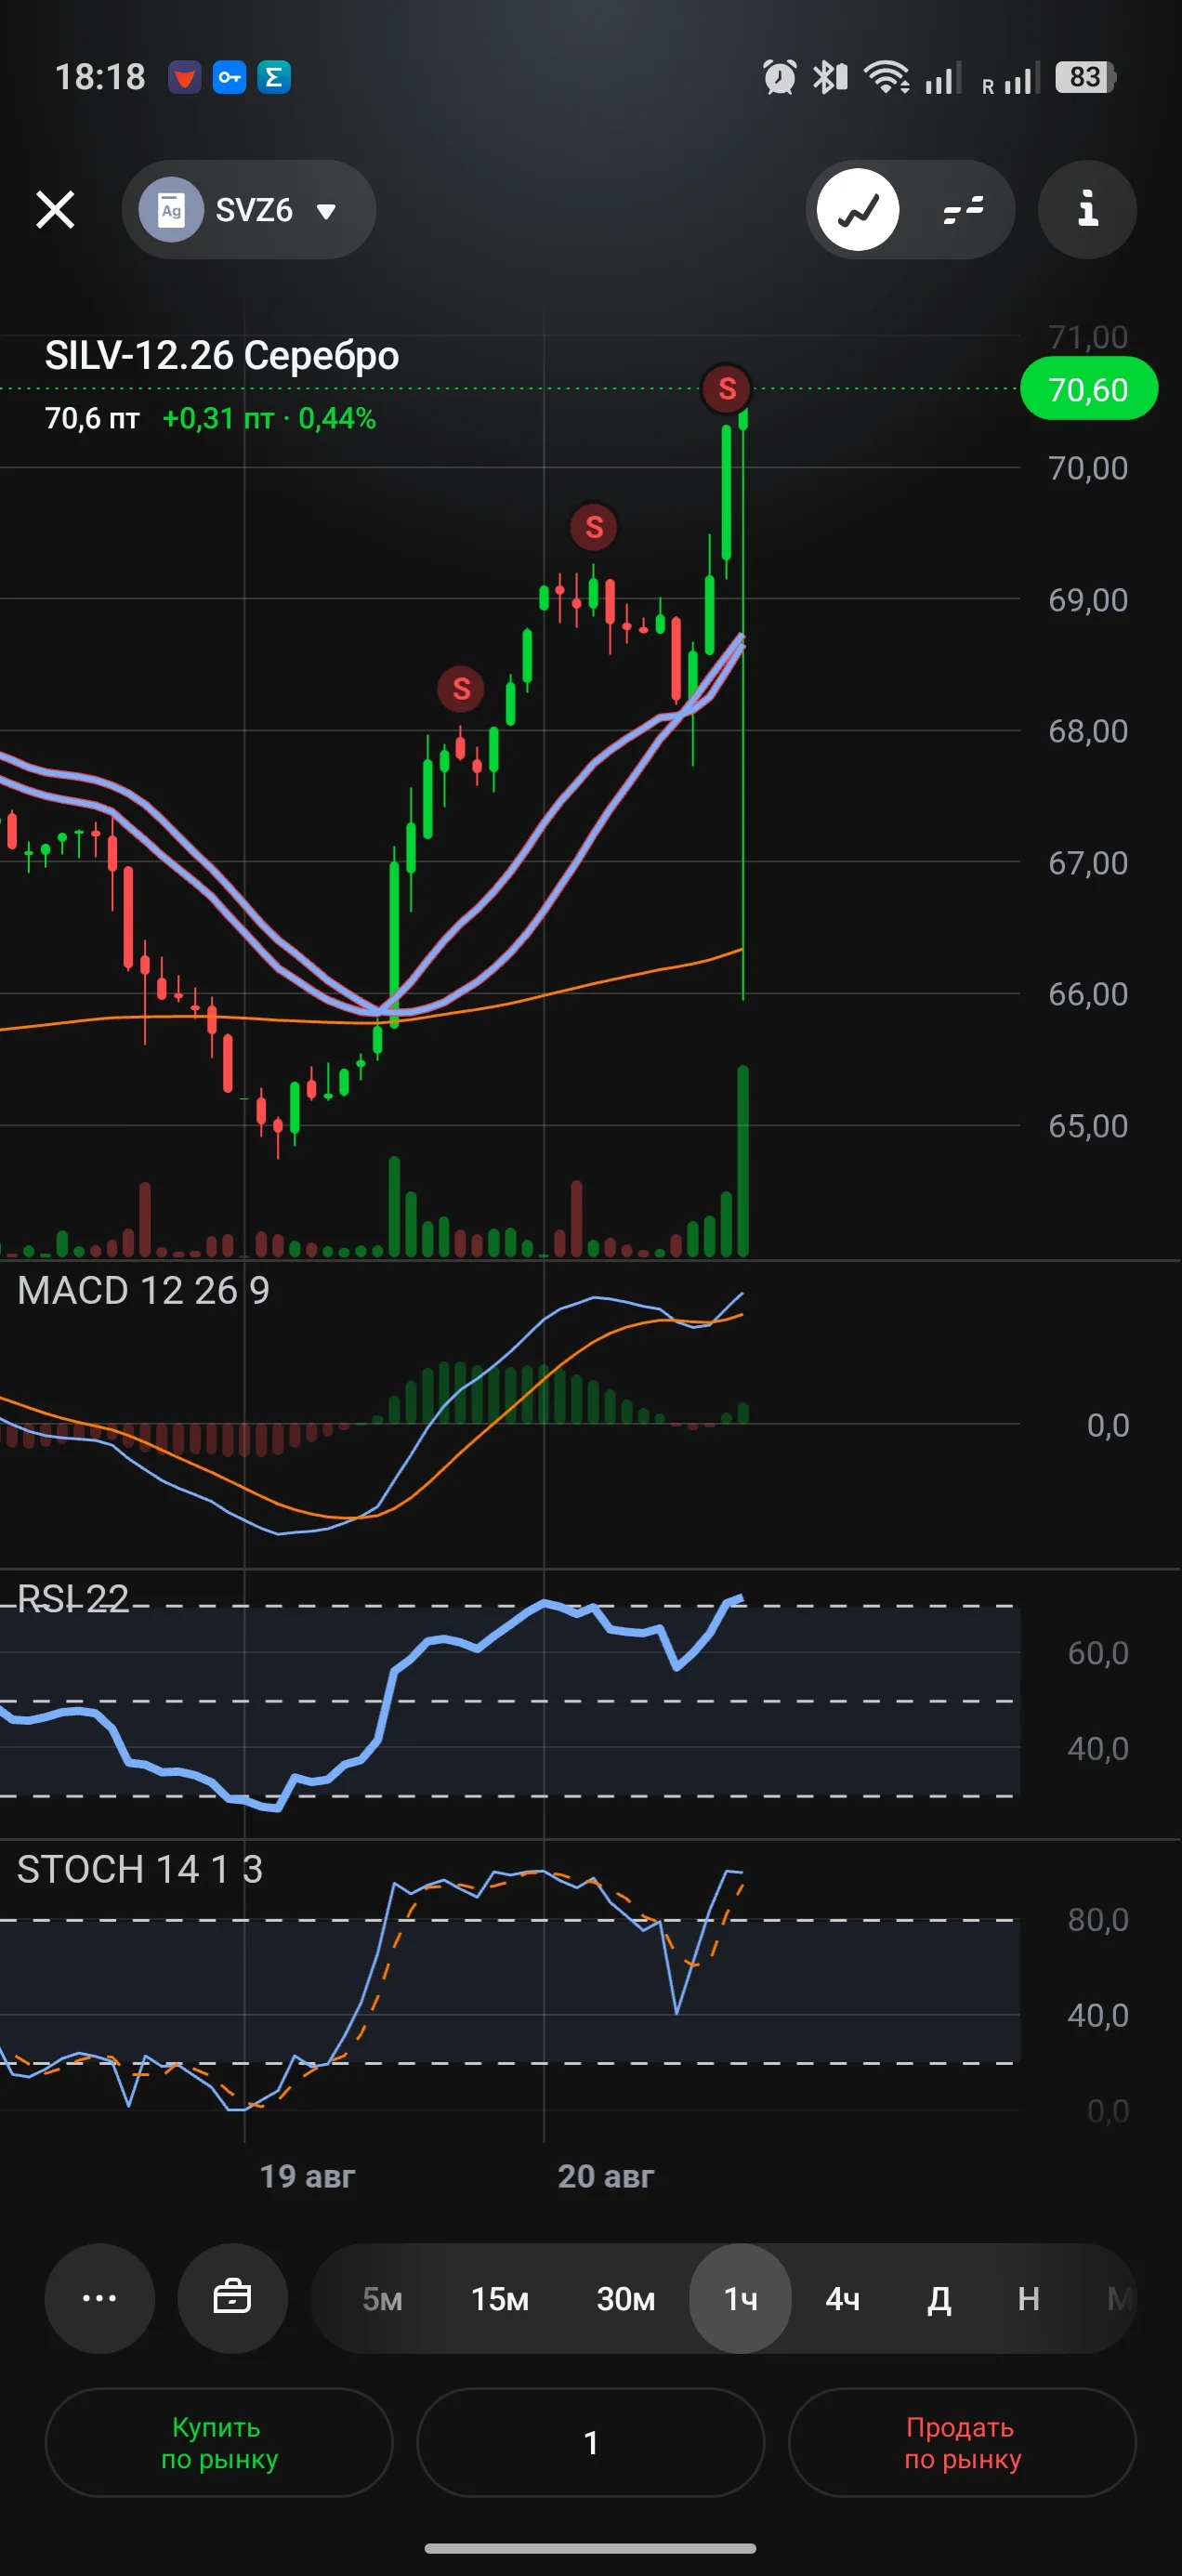Tap the 66,00 price axis label

click(x=1088, y=994)
